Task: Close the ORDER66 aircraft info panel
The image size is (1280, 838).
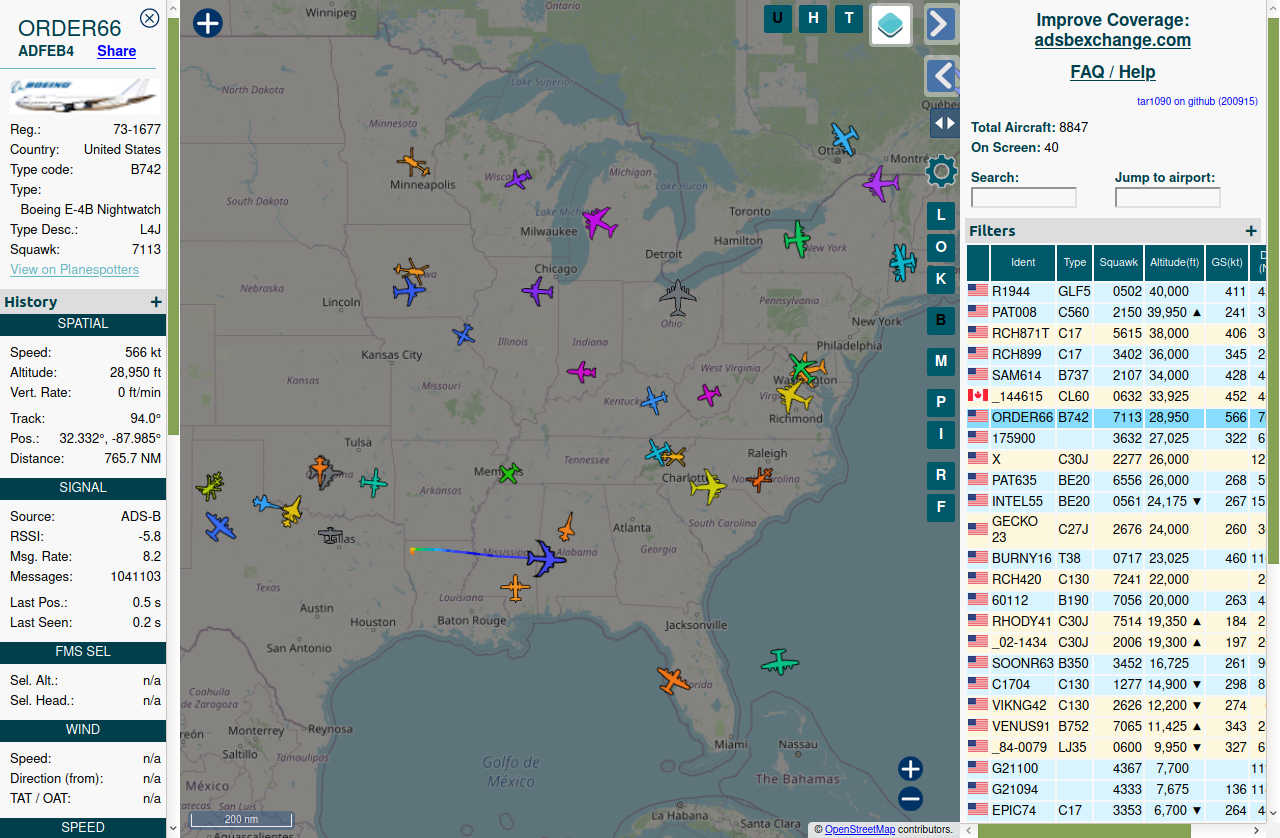Action: click(x=149, y=18)
